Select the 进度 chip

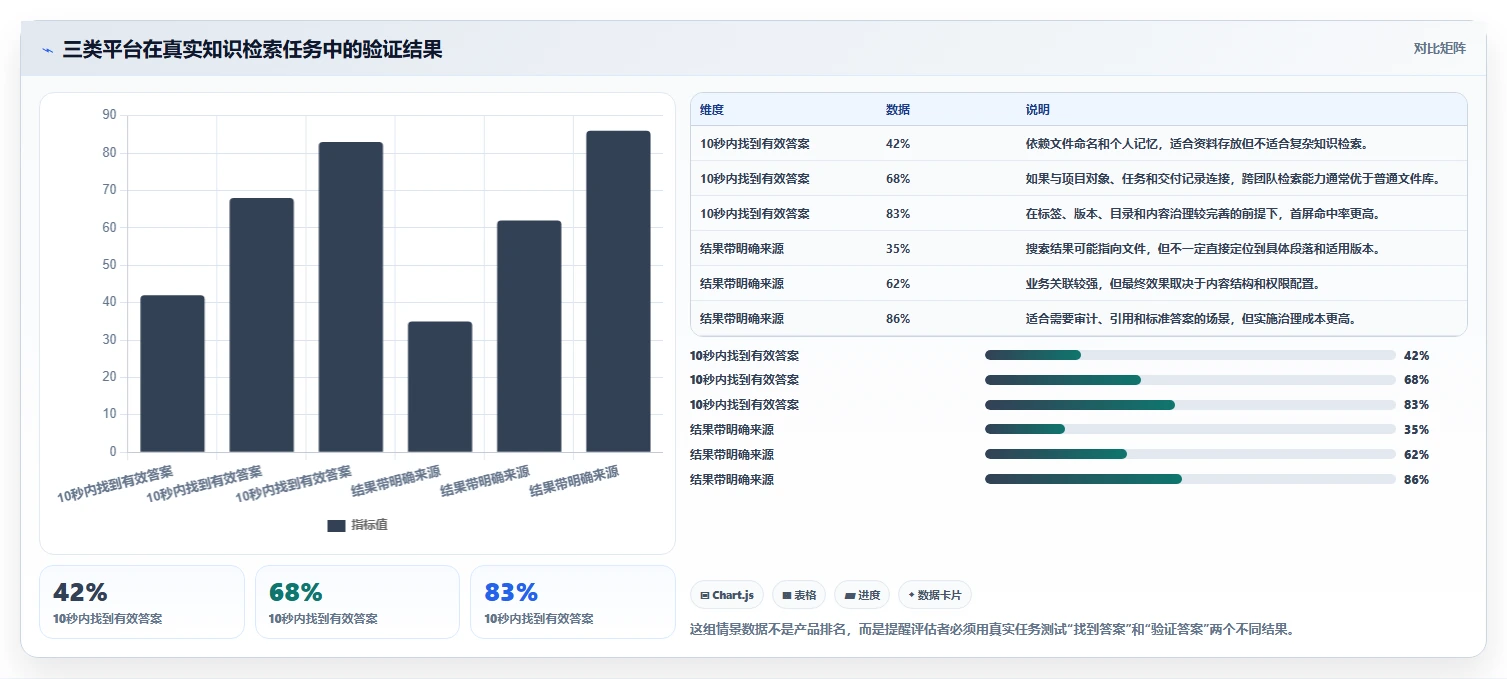pyautogui.click(x=862, y=595)
